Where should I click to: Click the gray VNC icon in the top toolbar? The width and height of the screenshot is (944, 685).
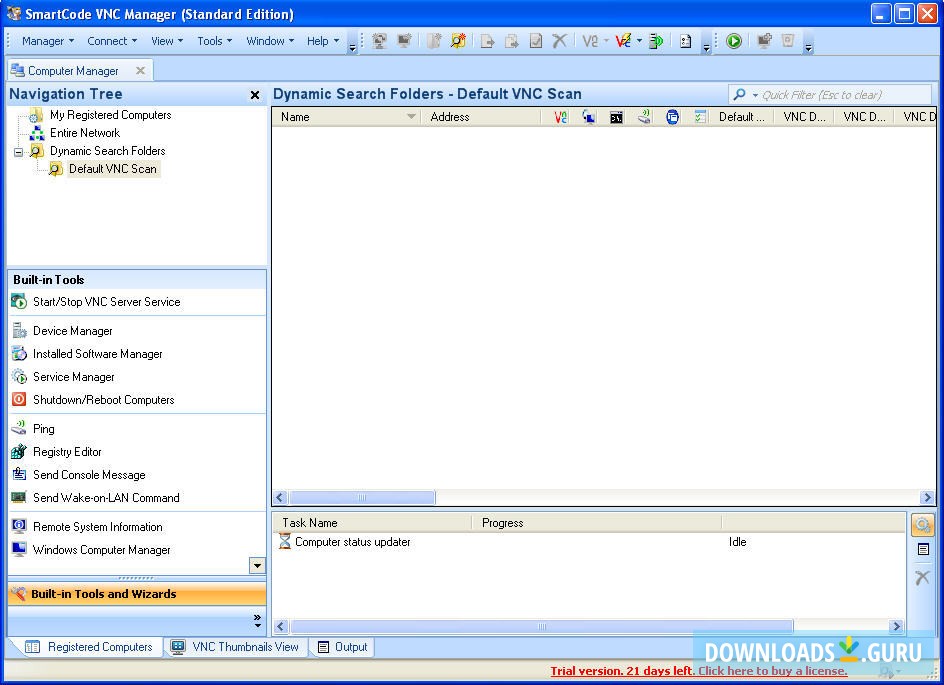point(590,41)
